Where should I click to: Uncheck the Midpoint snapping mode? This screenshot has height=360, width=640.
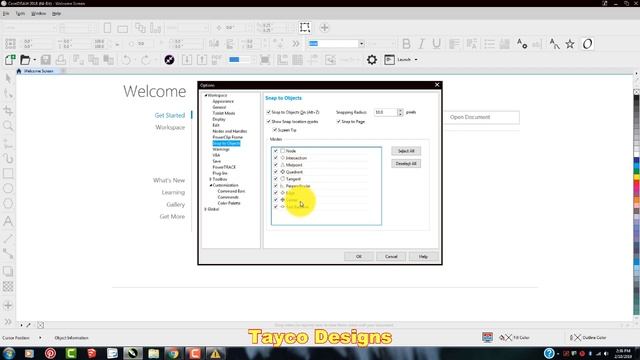click(x=276, y=164)
